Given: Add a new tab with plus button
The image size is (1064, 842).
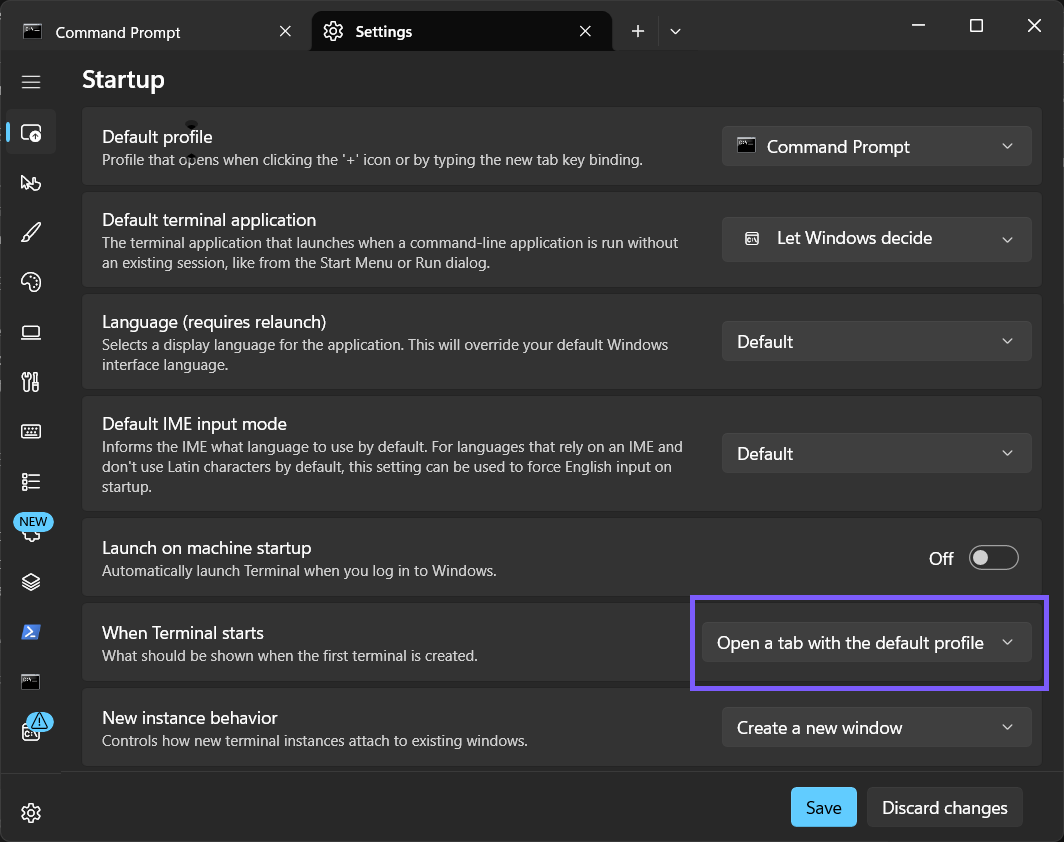Looking at the screenshot, I should (638, 31).
